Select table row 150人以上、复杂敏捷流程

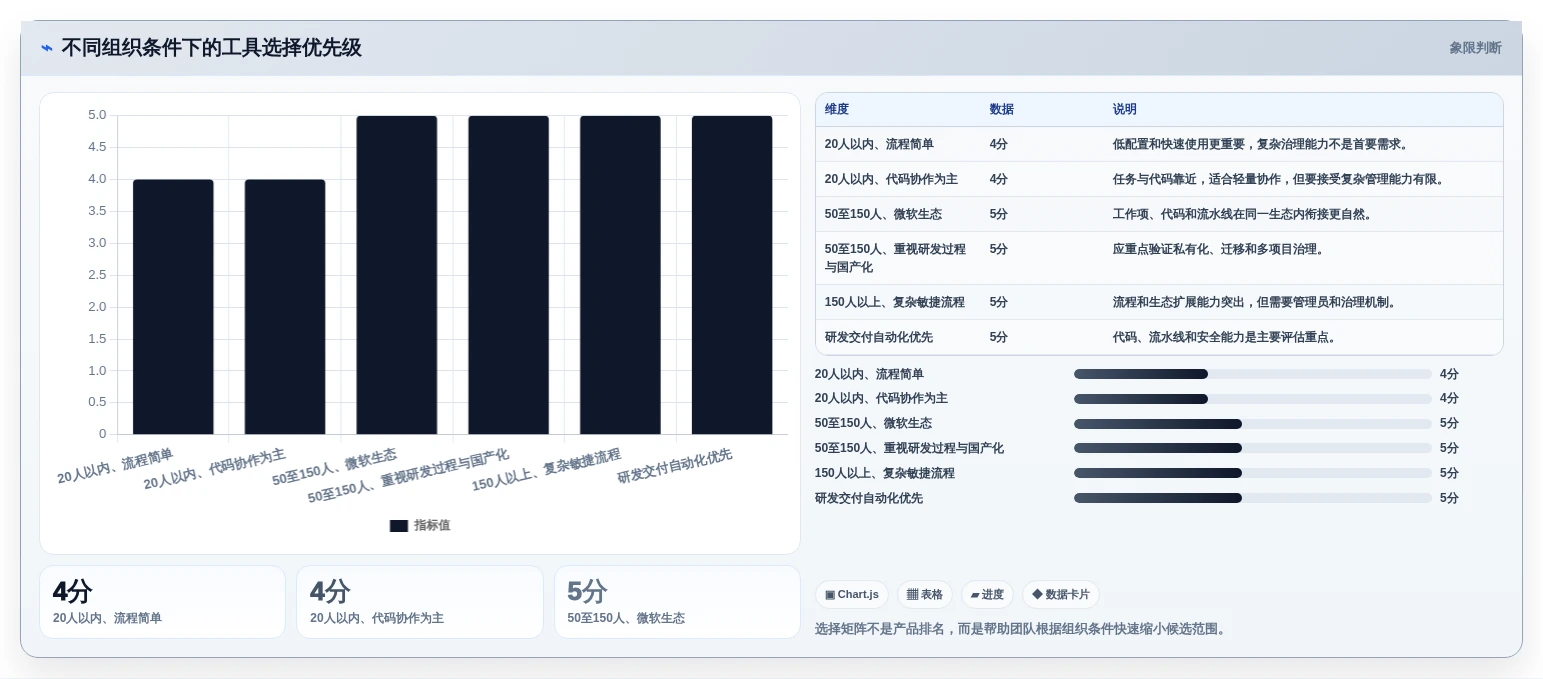click(1159, 302)
